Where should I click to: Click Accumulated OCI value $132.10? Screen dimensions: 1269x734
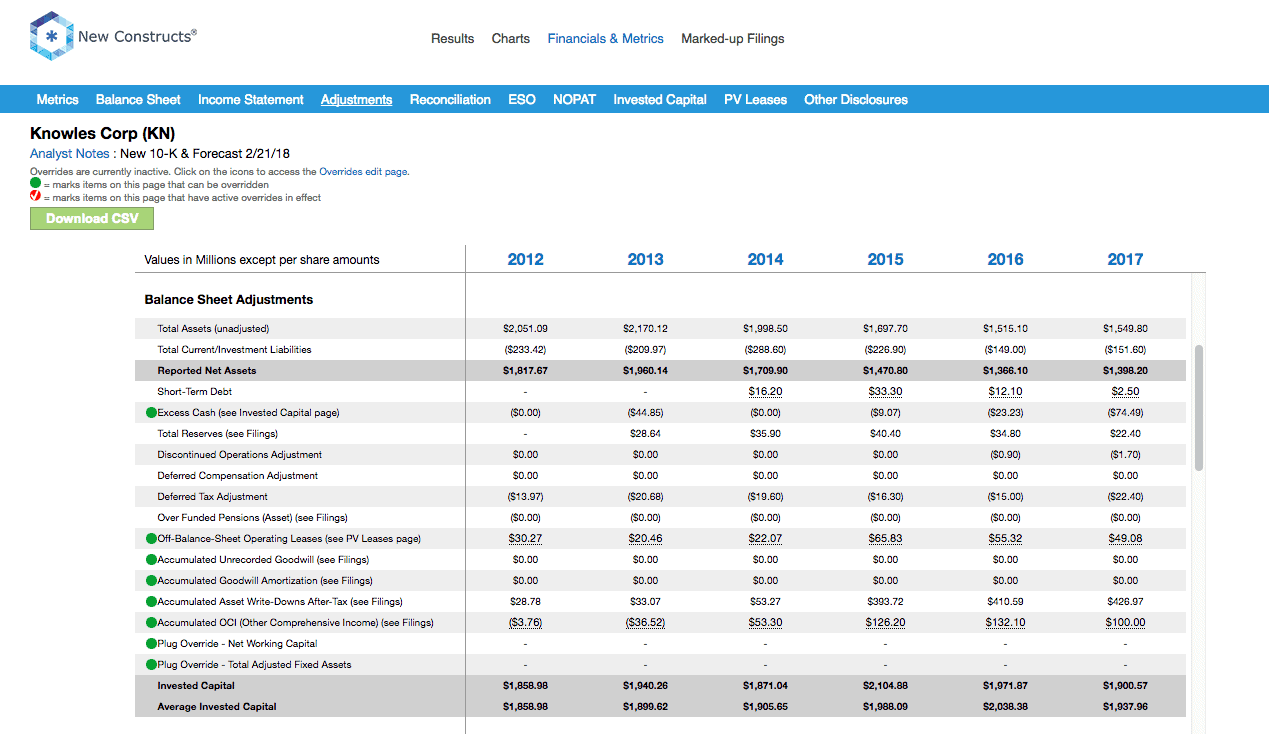1005,623
